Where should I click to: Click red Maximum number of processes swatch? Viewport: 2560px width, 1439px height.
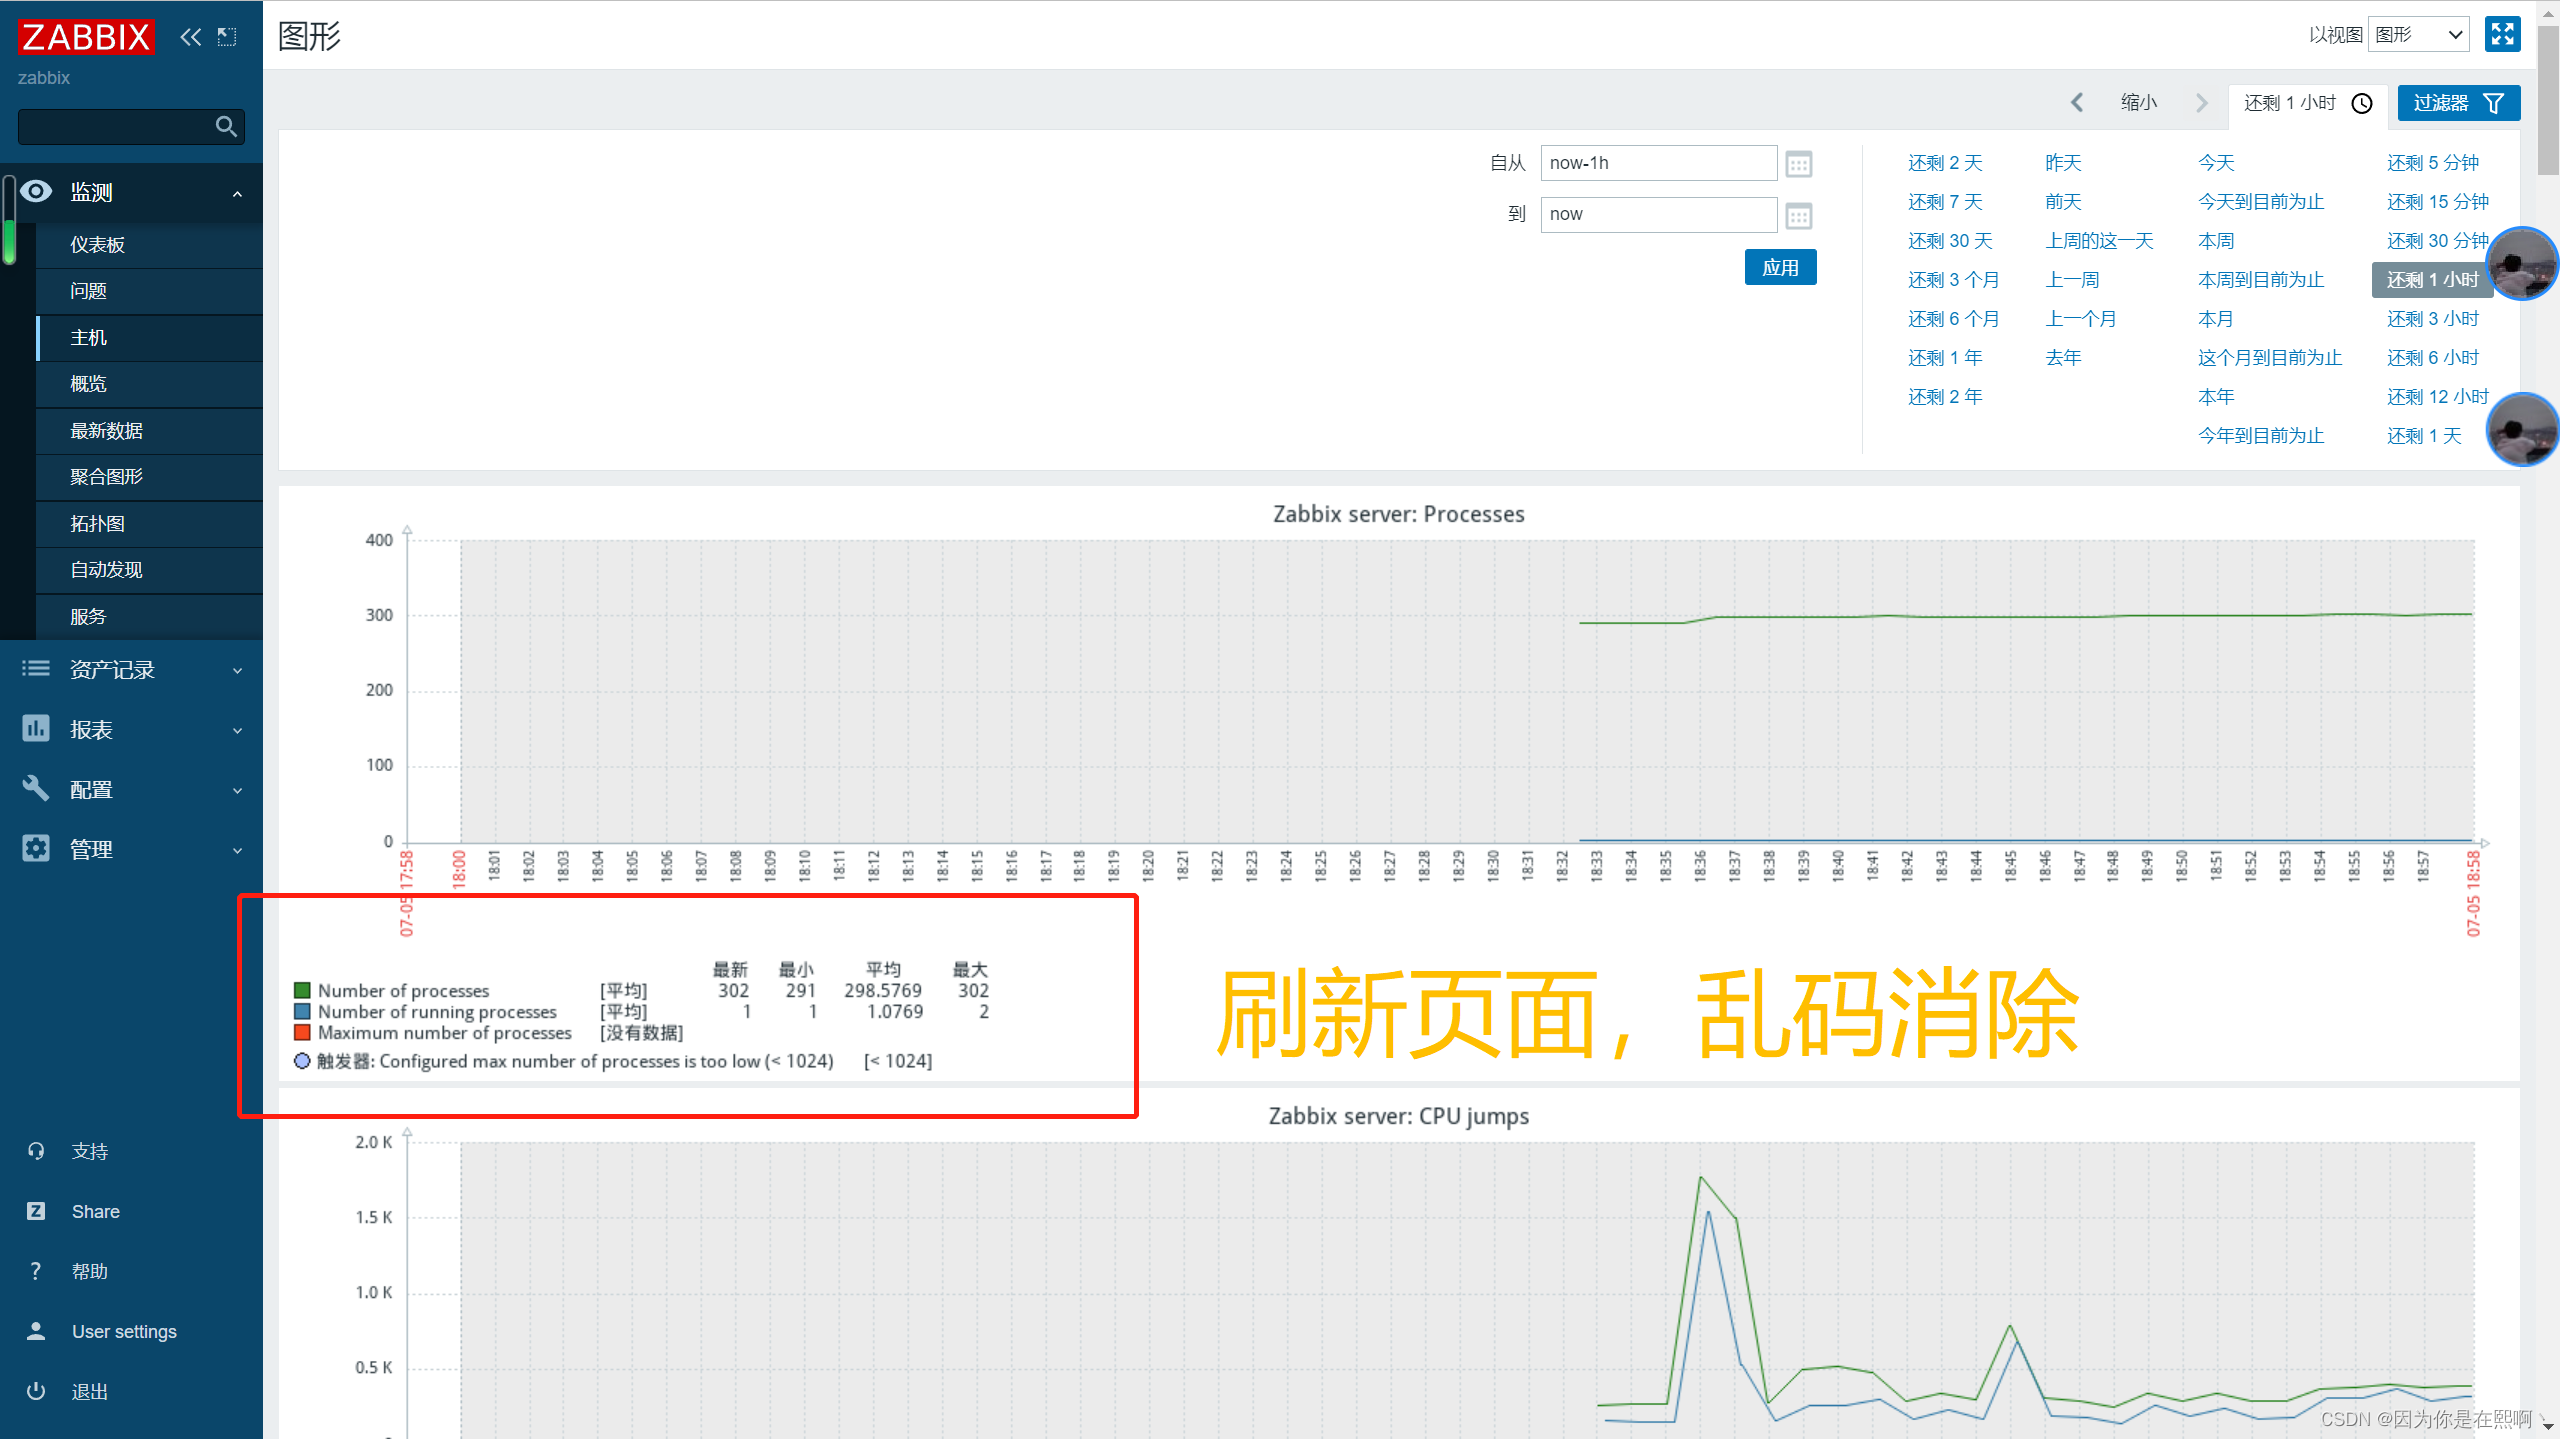(x=302, y=1032)
